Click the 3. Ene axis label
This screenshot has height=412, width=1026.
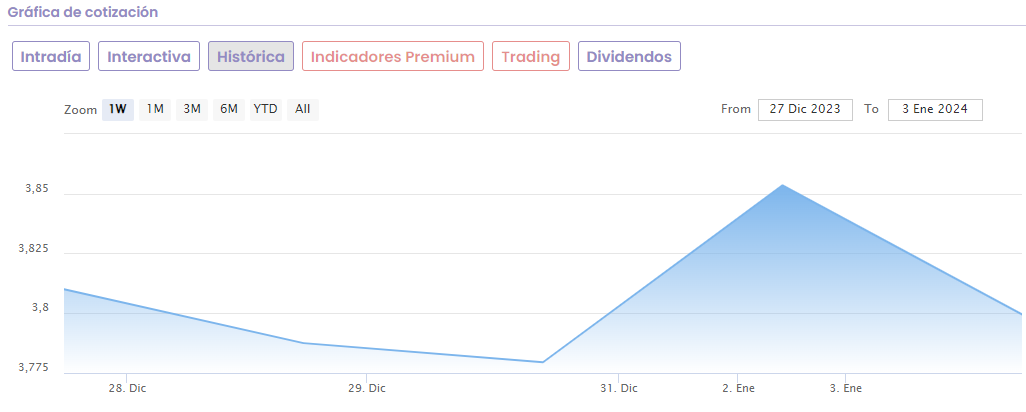coord(846,388)
